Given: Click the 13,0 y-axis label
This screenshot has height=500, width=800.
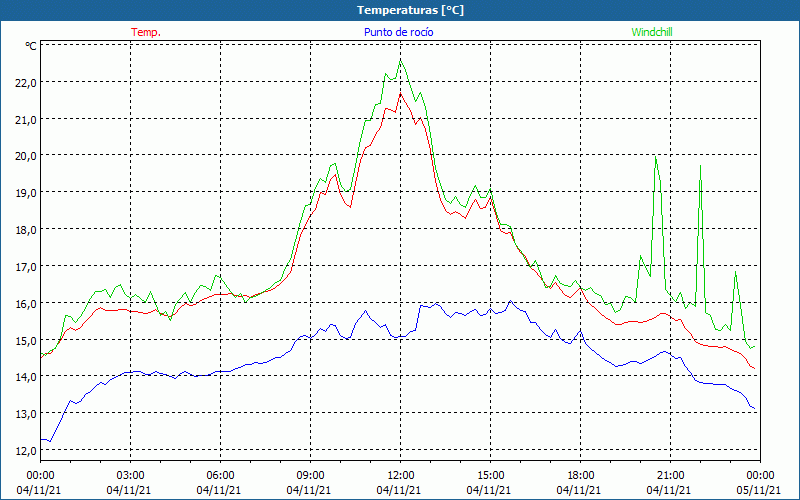Looking at the screenshot, I should click(26, 414).
